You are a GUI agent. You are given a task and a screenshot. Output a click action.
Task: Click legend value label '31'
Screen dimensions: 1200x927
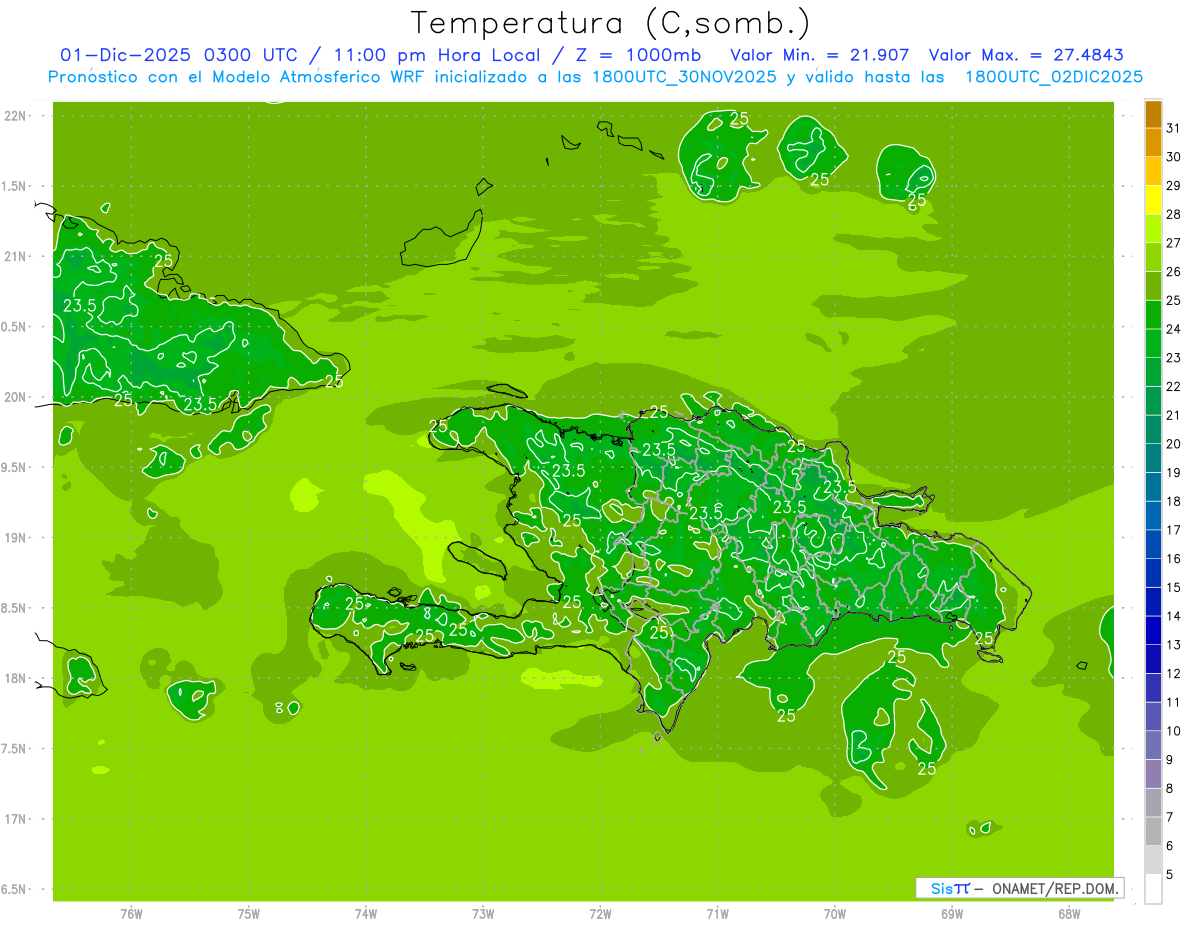[x=1174, y=128]
